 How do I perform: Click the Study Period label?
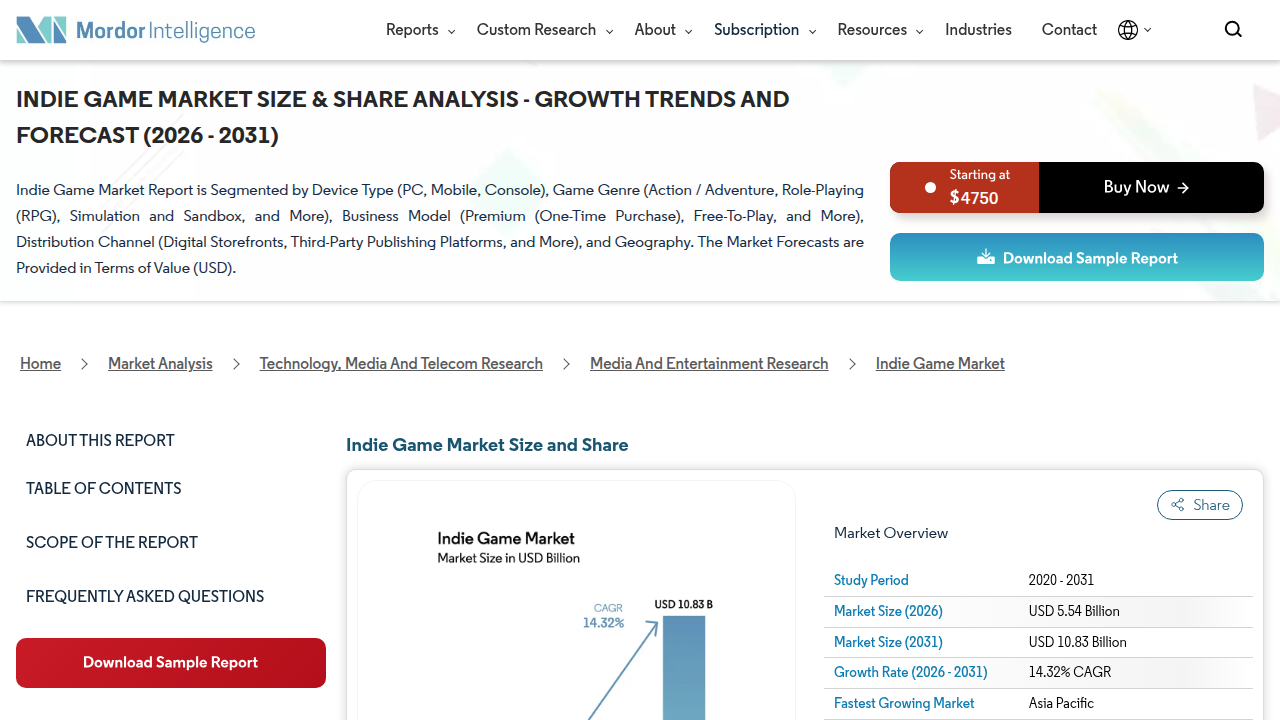click(x=871, y=580)
